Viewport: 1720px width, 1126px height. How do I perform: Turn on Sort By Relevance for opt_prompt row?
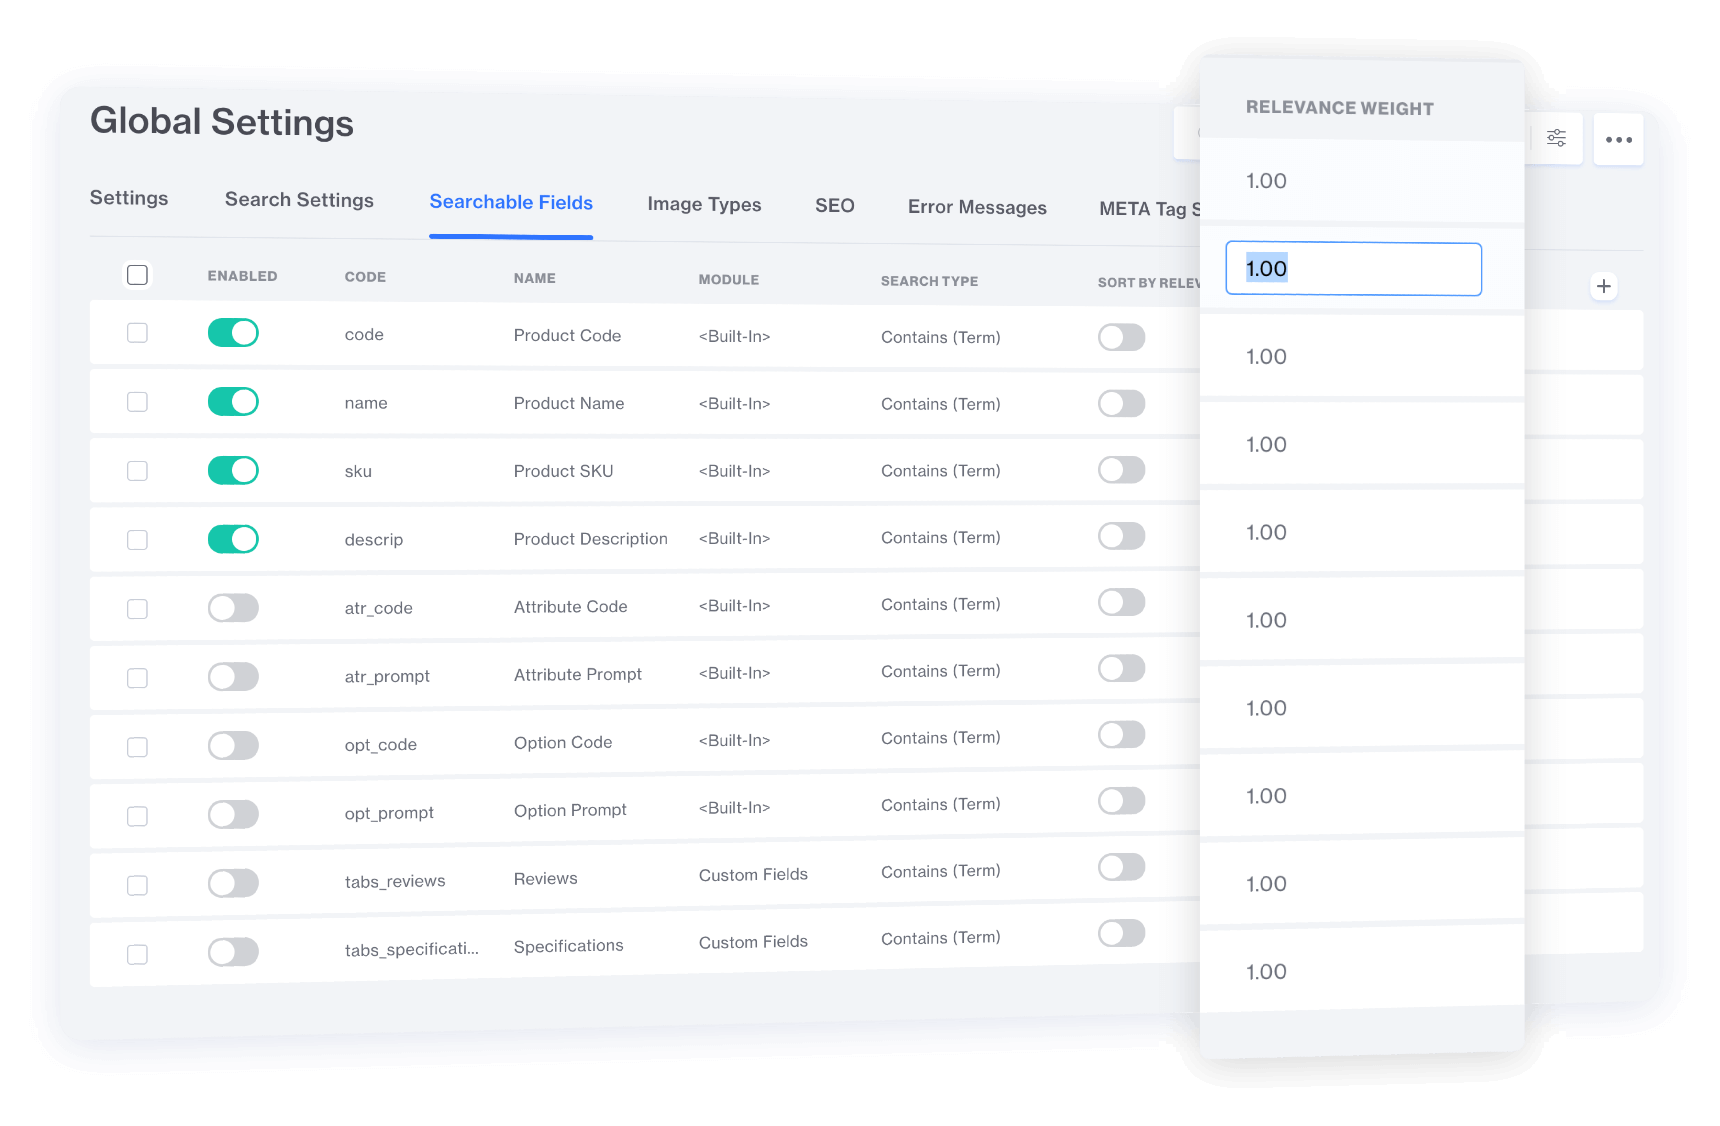coord(1121,801)
